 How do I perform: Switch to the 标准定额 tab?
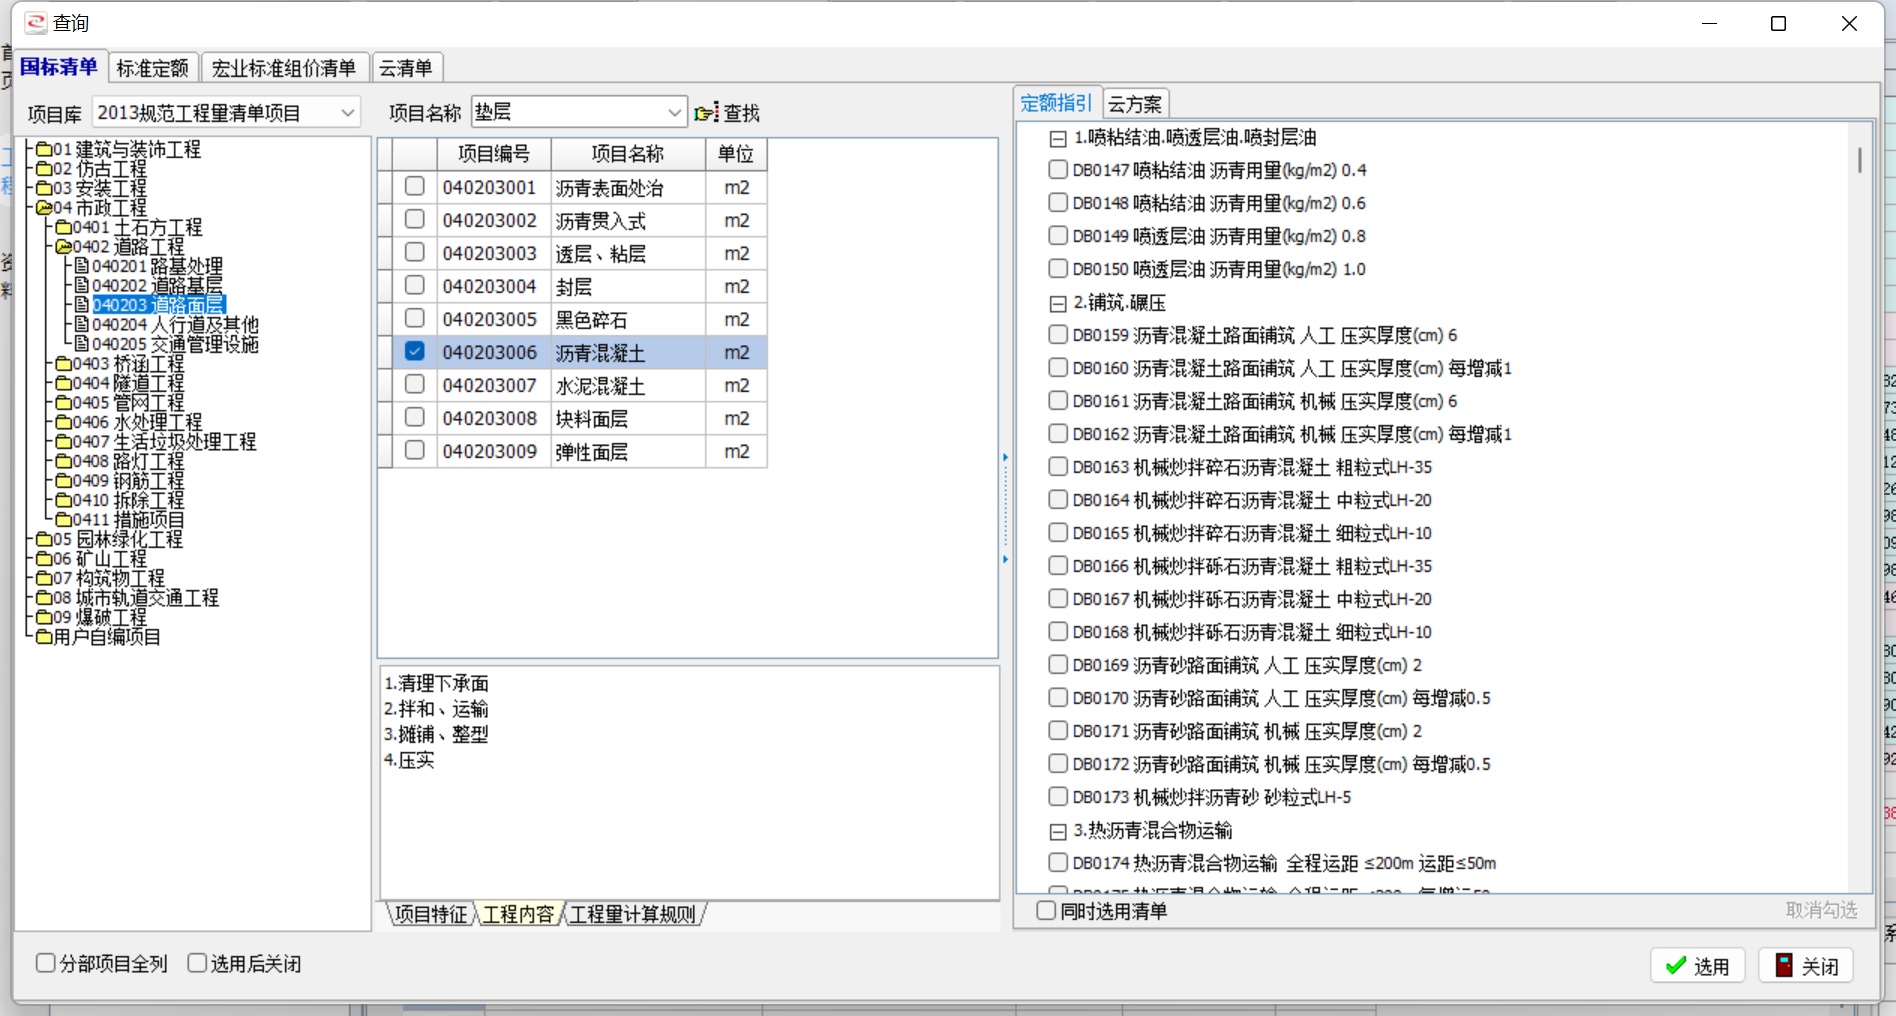153,68
